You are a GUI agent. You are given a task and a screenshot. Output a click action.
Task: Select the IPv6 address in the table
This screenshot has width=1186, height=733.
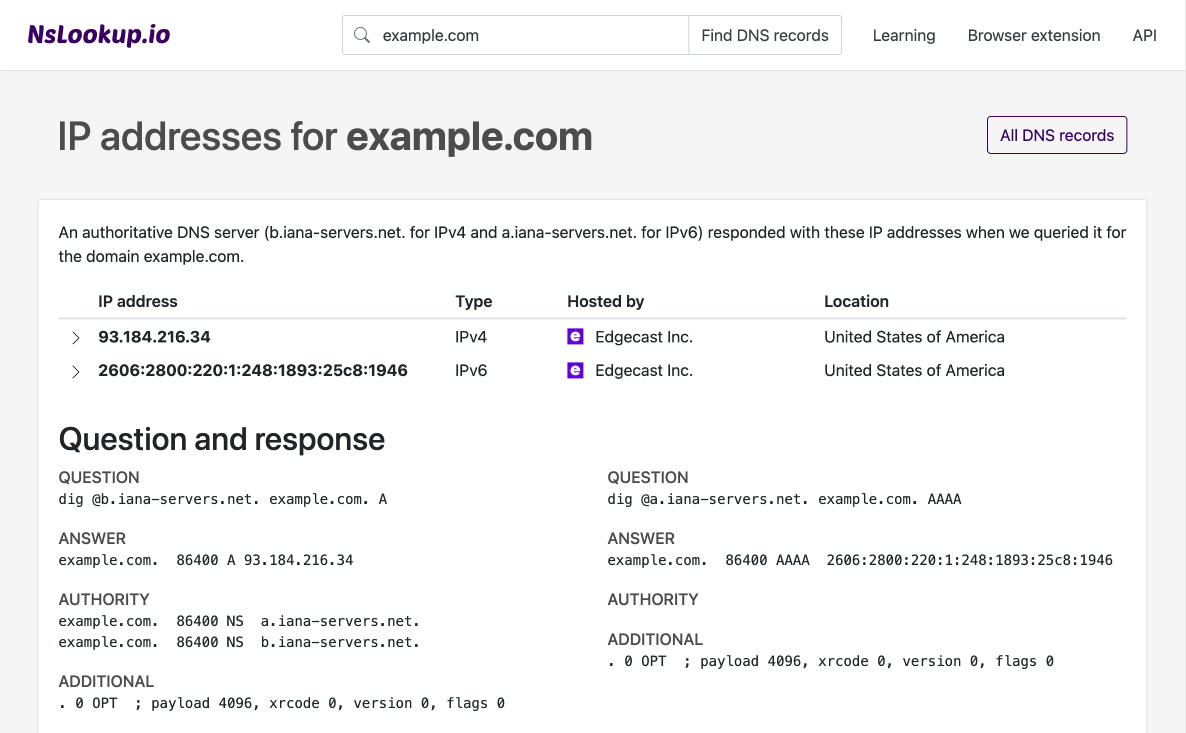[x=252, y=370]
